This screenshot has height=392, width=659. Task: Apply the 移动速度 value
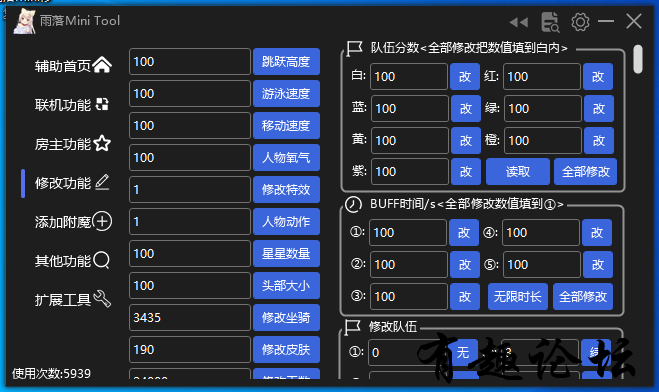coord(286,125)
